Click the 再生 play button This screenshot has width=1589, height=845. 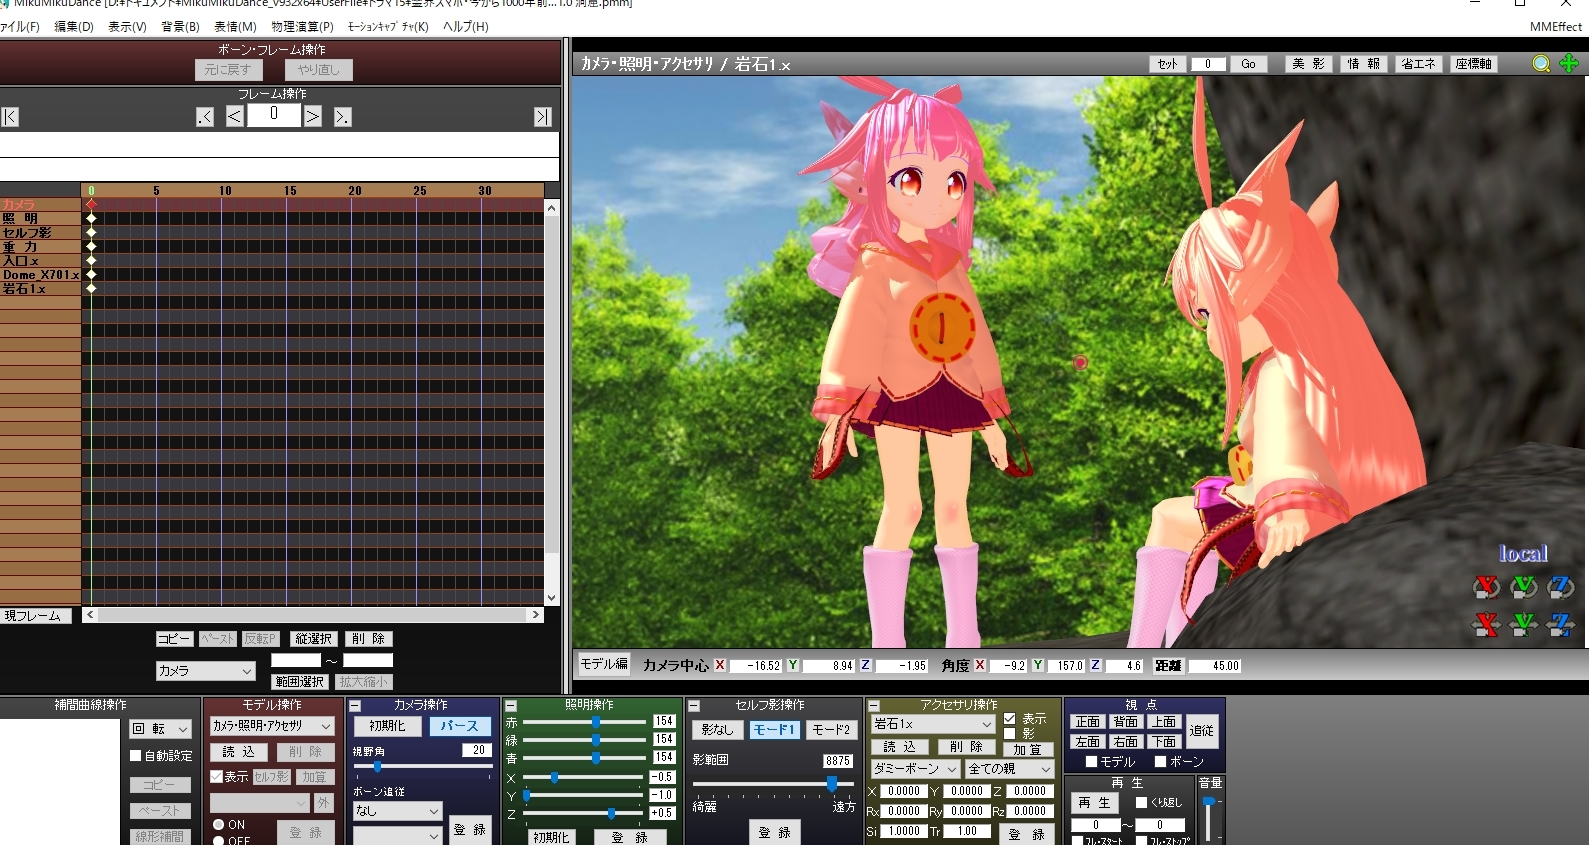coord(1094,803)
